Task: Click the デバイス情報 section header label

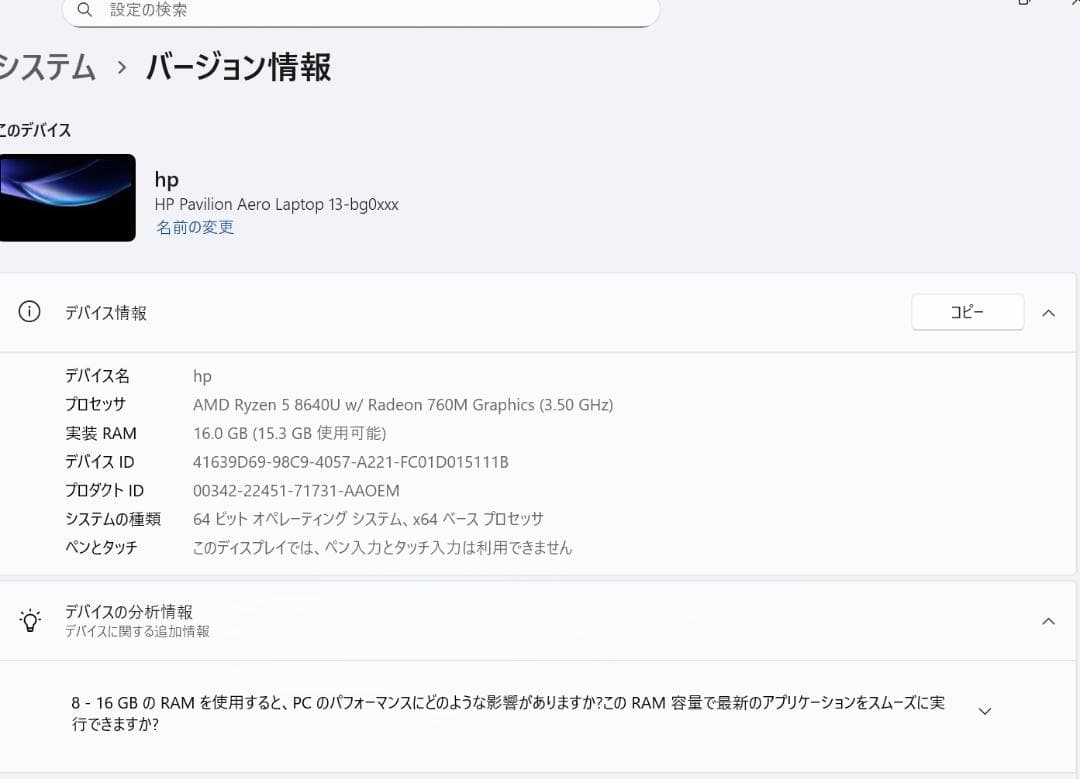Action: pos(106,313)
